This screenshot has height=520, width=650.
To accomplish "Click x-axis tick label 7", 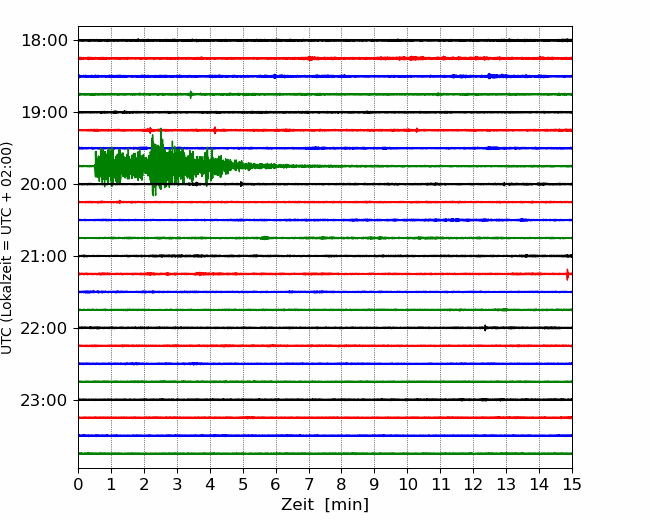I will click(x=309, y=484).
